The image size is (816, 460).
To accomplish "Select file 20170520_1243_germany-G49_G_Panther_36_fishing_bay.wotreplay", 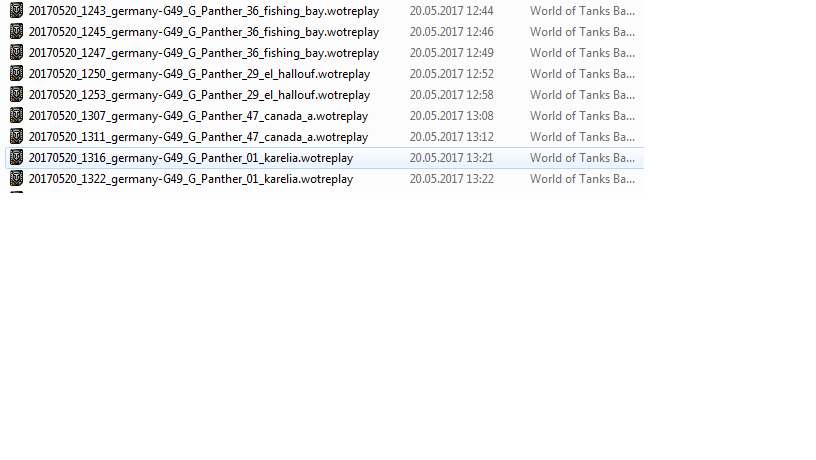I will tap(204, 11).
